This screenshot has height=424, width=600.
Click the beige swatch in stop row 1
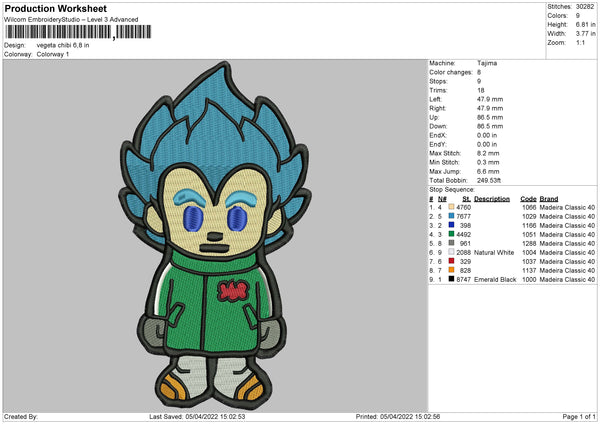(452, 207)
